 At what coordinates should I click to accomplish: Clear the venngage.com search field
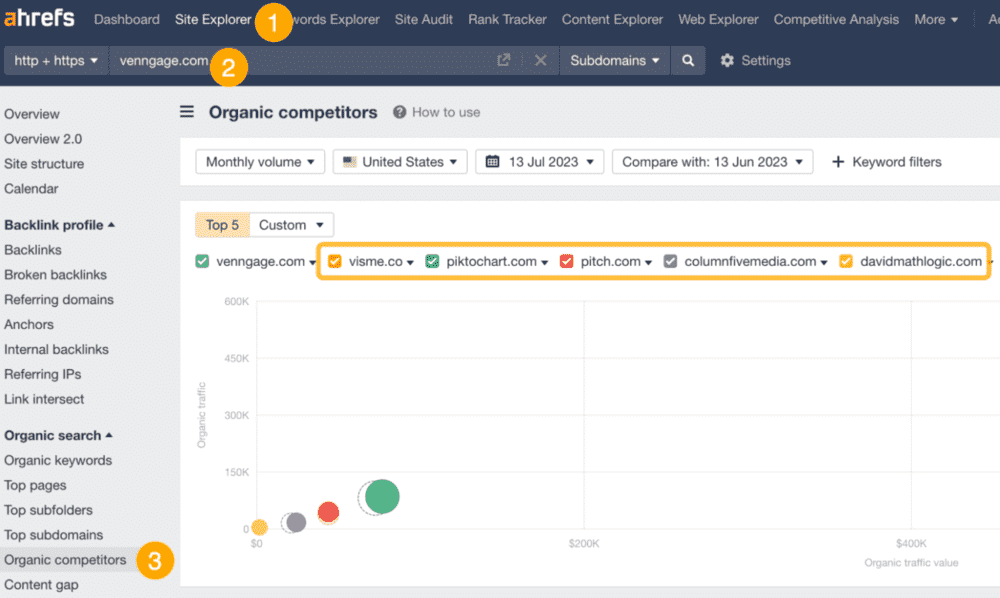click(540, 60)
